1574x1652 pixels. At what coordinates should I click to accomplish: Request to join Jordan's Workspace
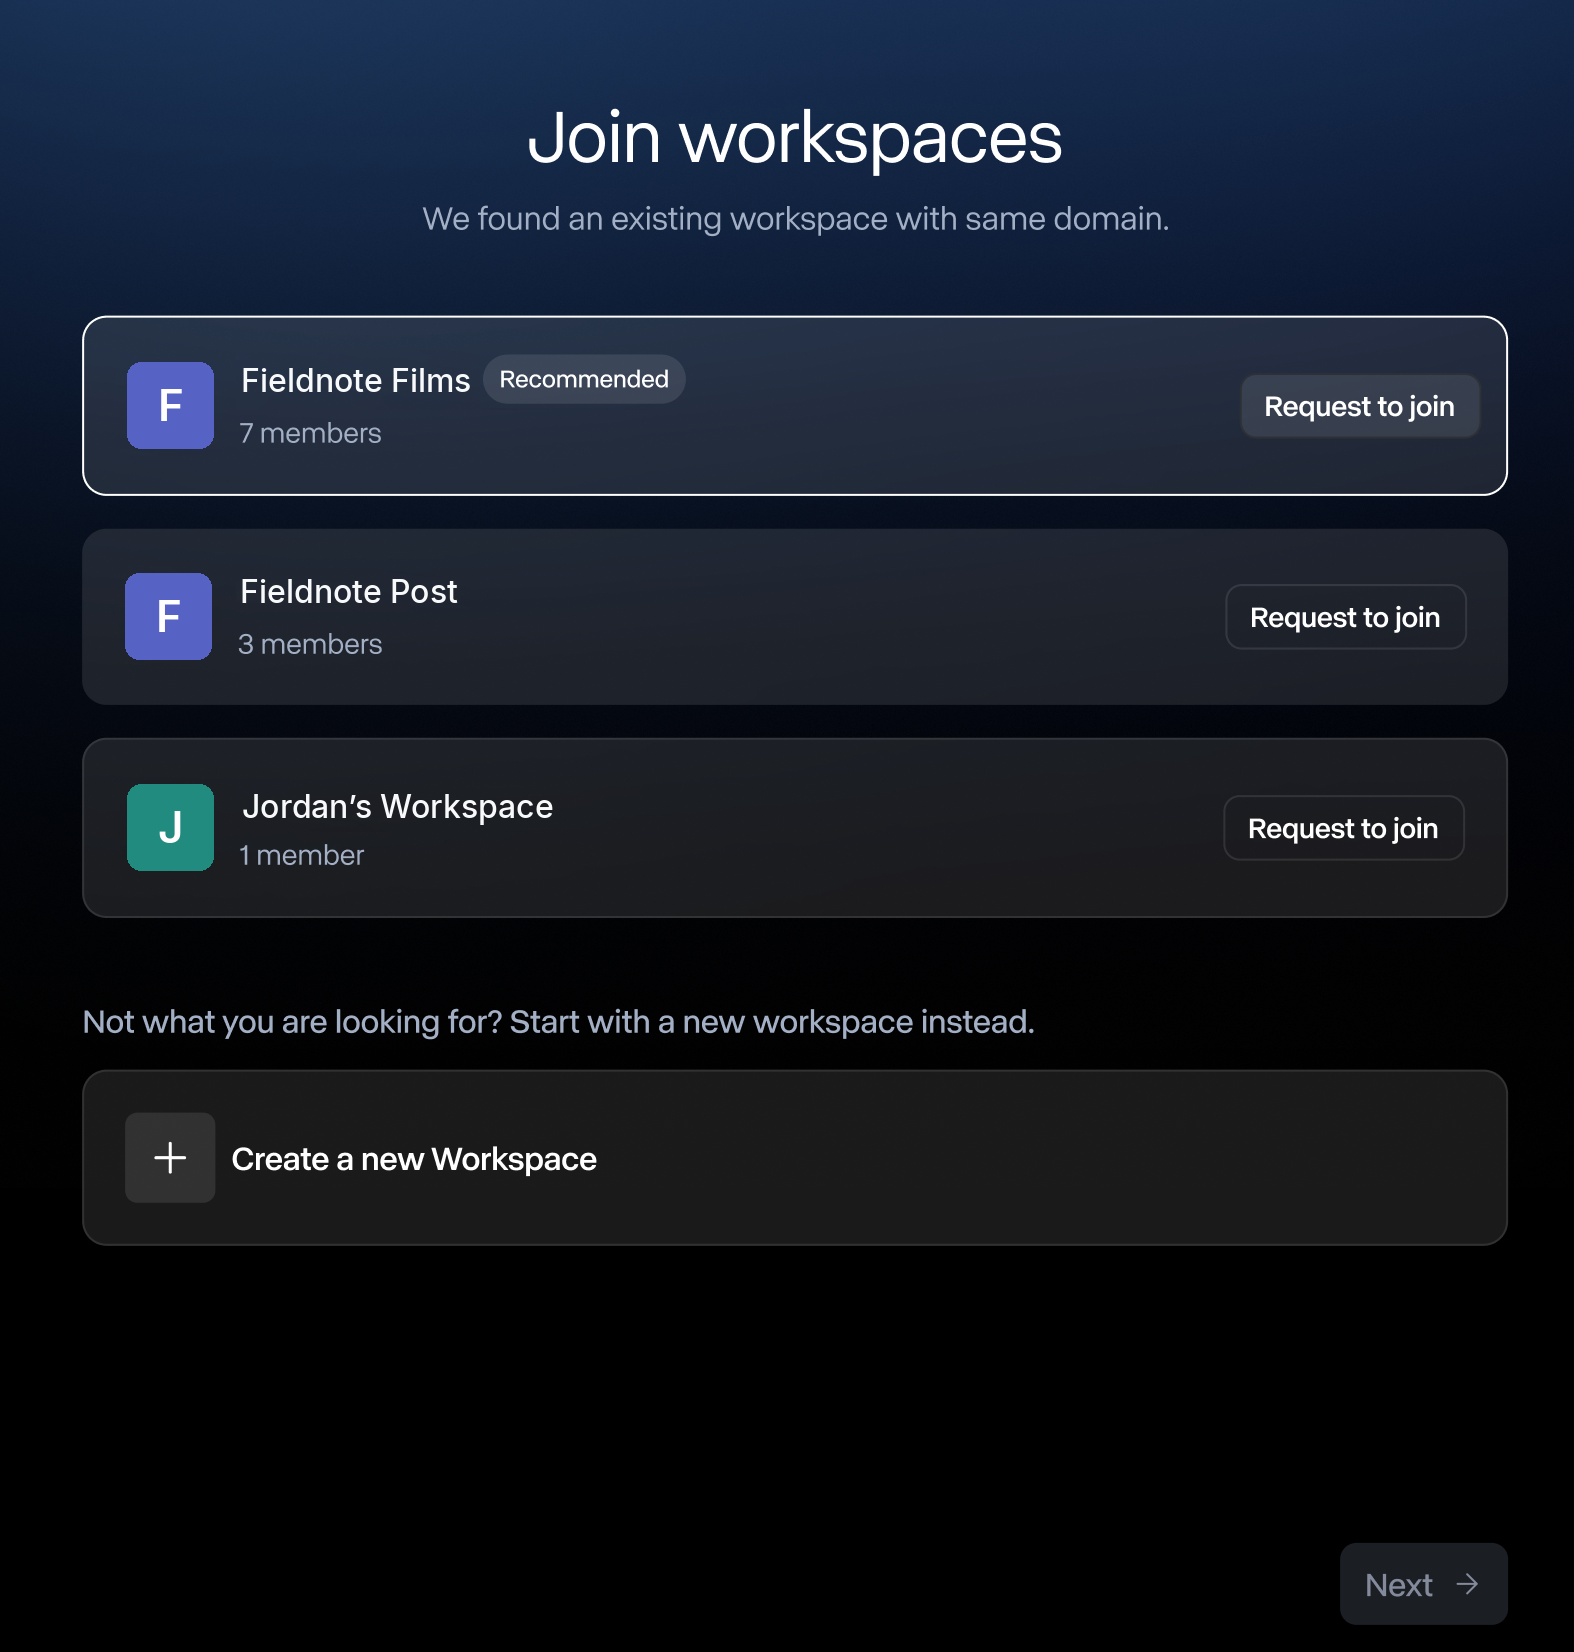[x=1344, y=828]
